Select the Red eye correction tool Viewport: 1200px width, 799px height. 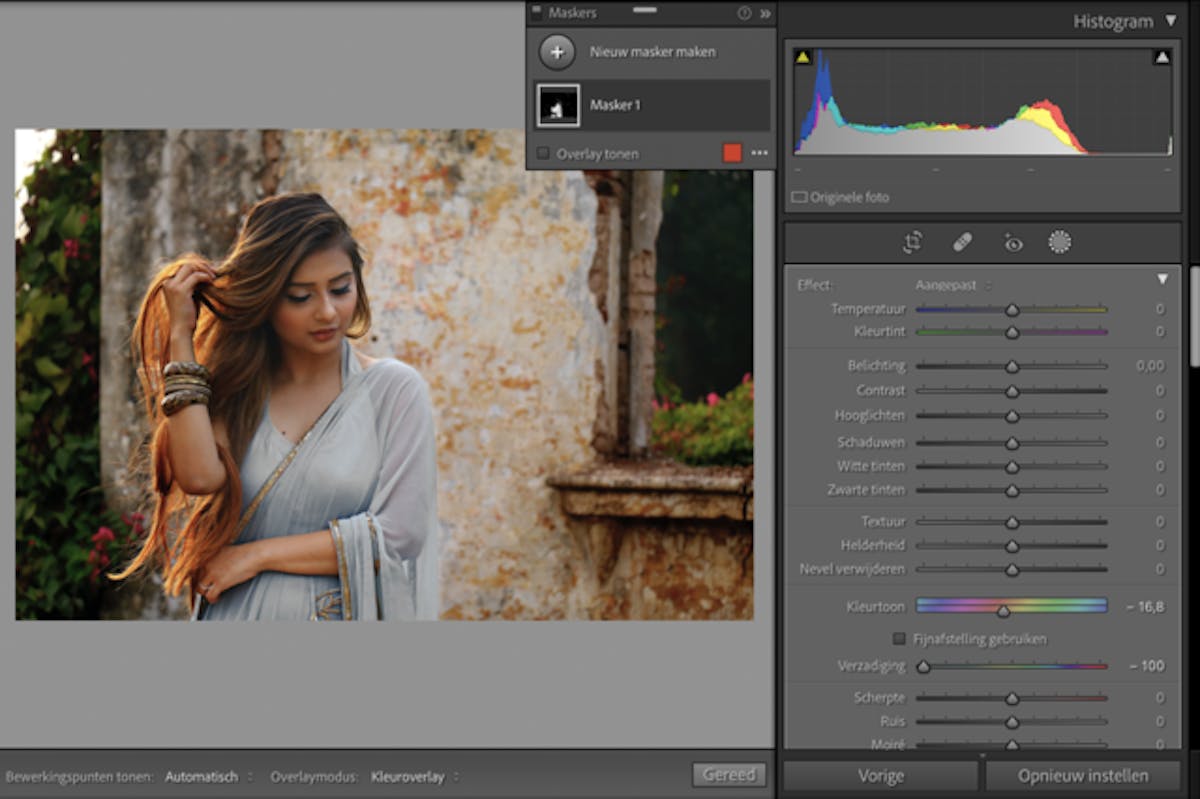point(1013,242)
